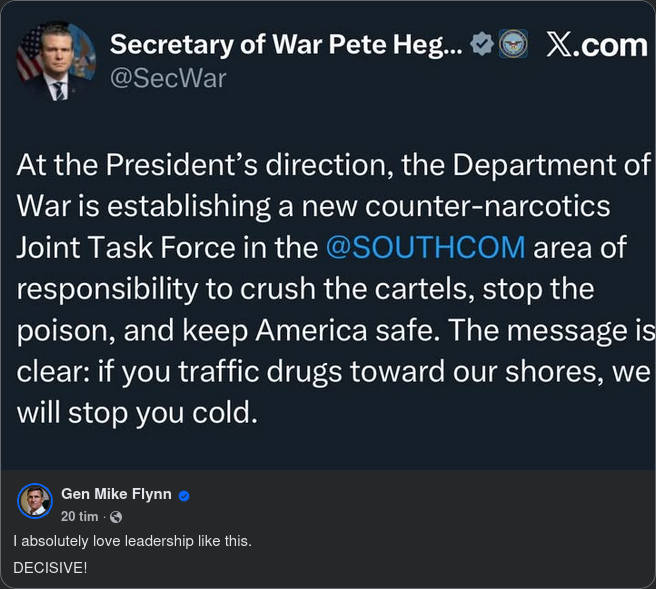Click the "20 tim" post timestamp
This screenshot has width=656, height=589.
click(79, 516)
